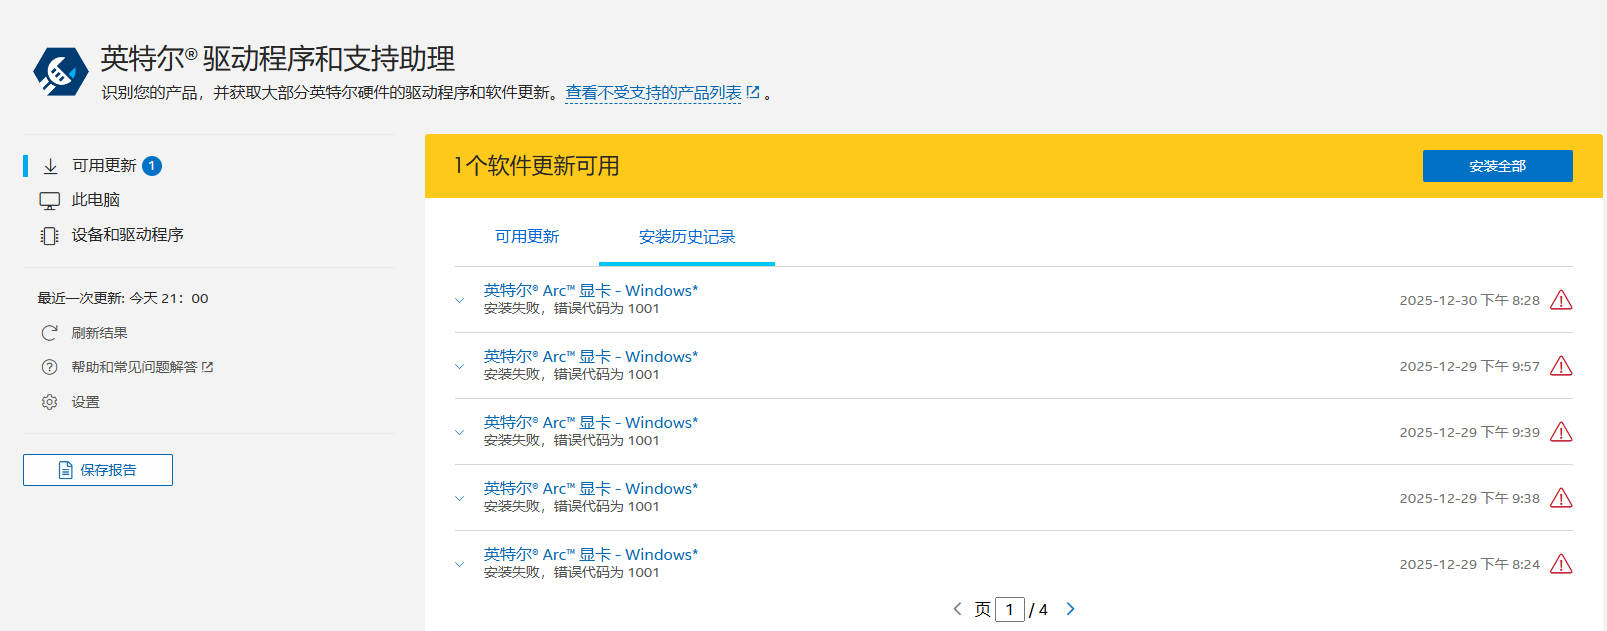Click the page number input field
This screenshot has height=631, width=1607.
[x=1010, y=609]
